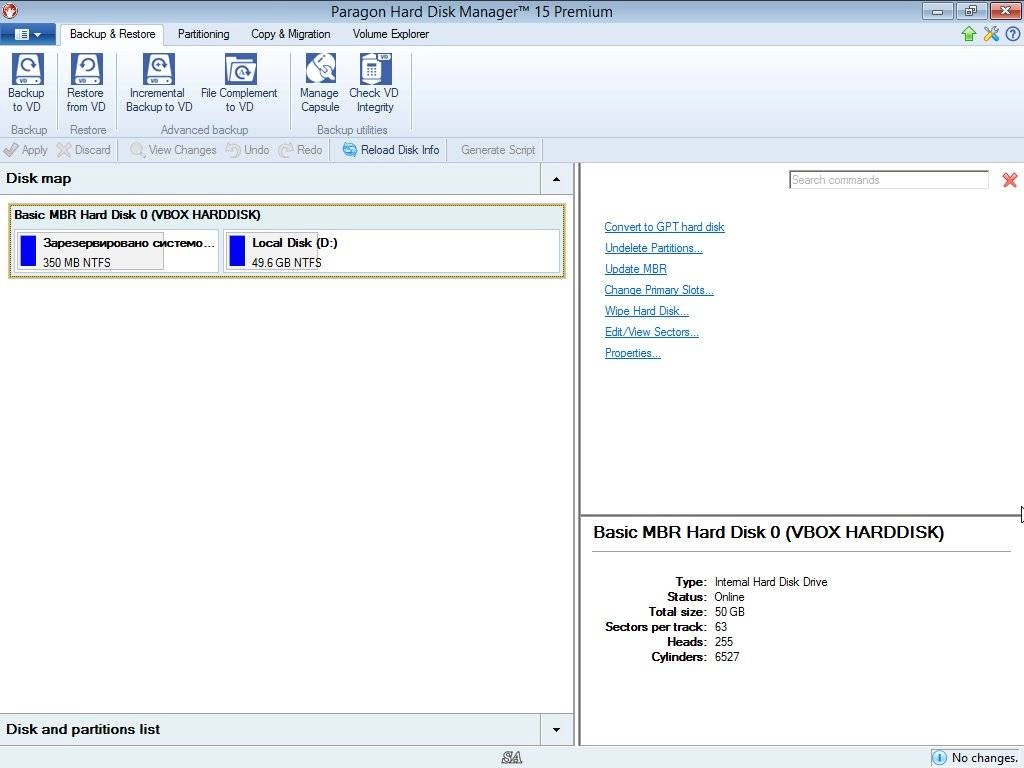
Task: Click Reload Disk Info button
Action: pyautogui.click(x=391, y=150)
